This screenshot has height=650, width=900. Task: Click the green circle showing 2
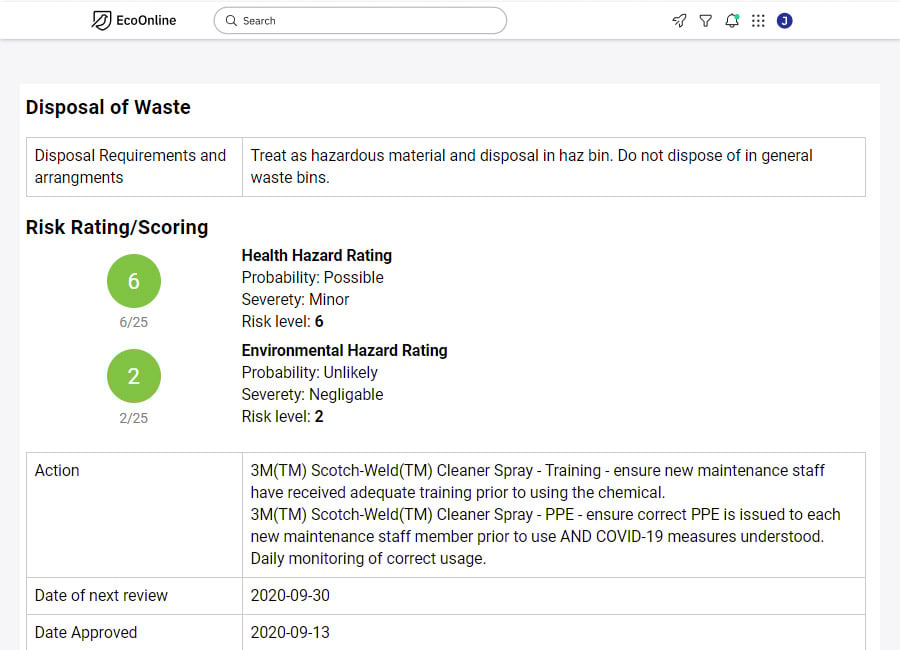[134, 376]
